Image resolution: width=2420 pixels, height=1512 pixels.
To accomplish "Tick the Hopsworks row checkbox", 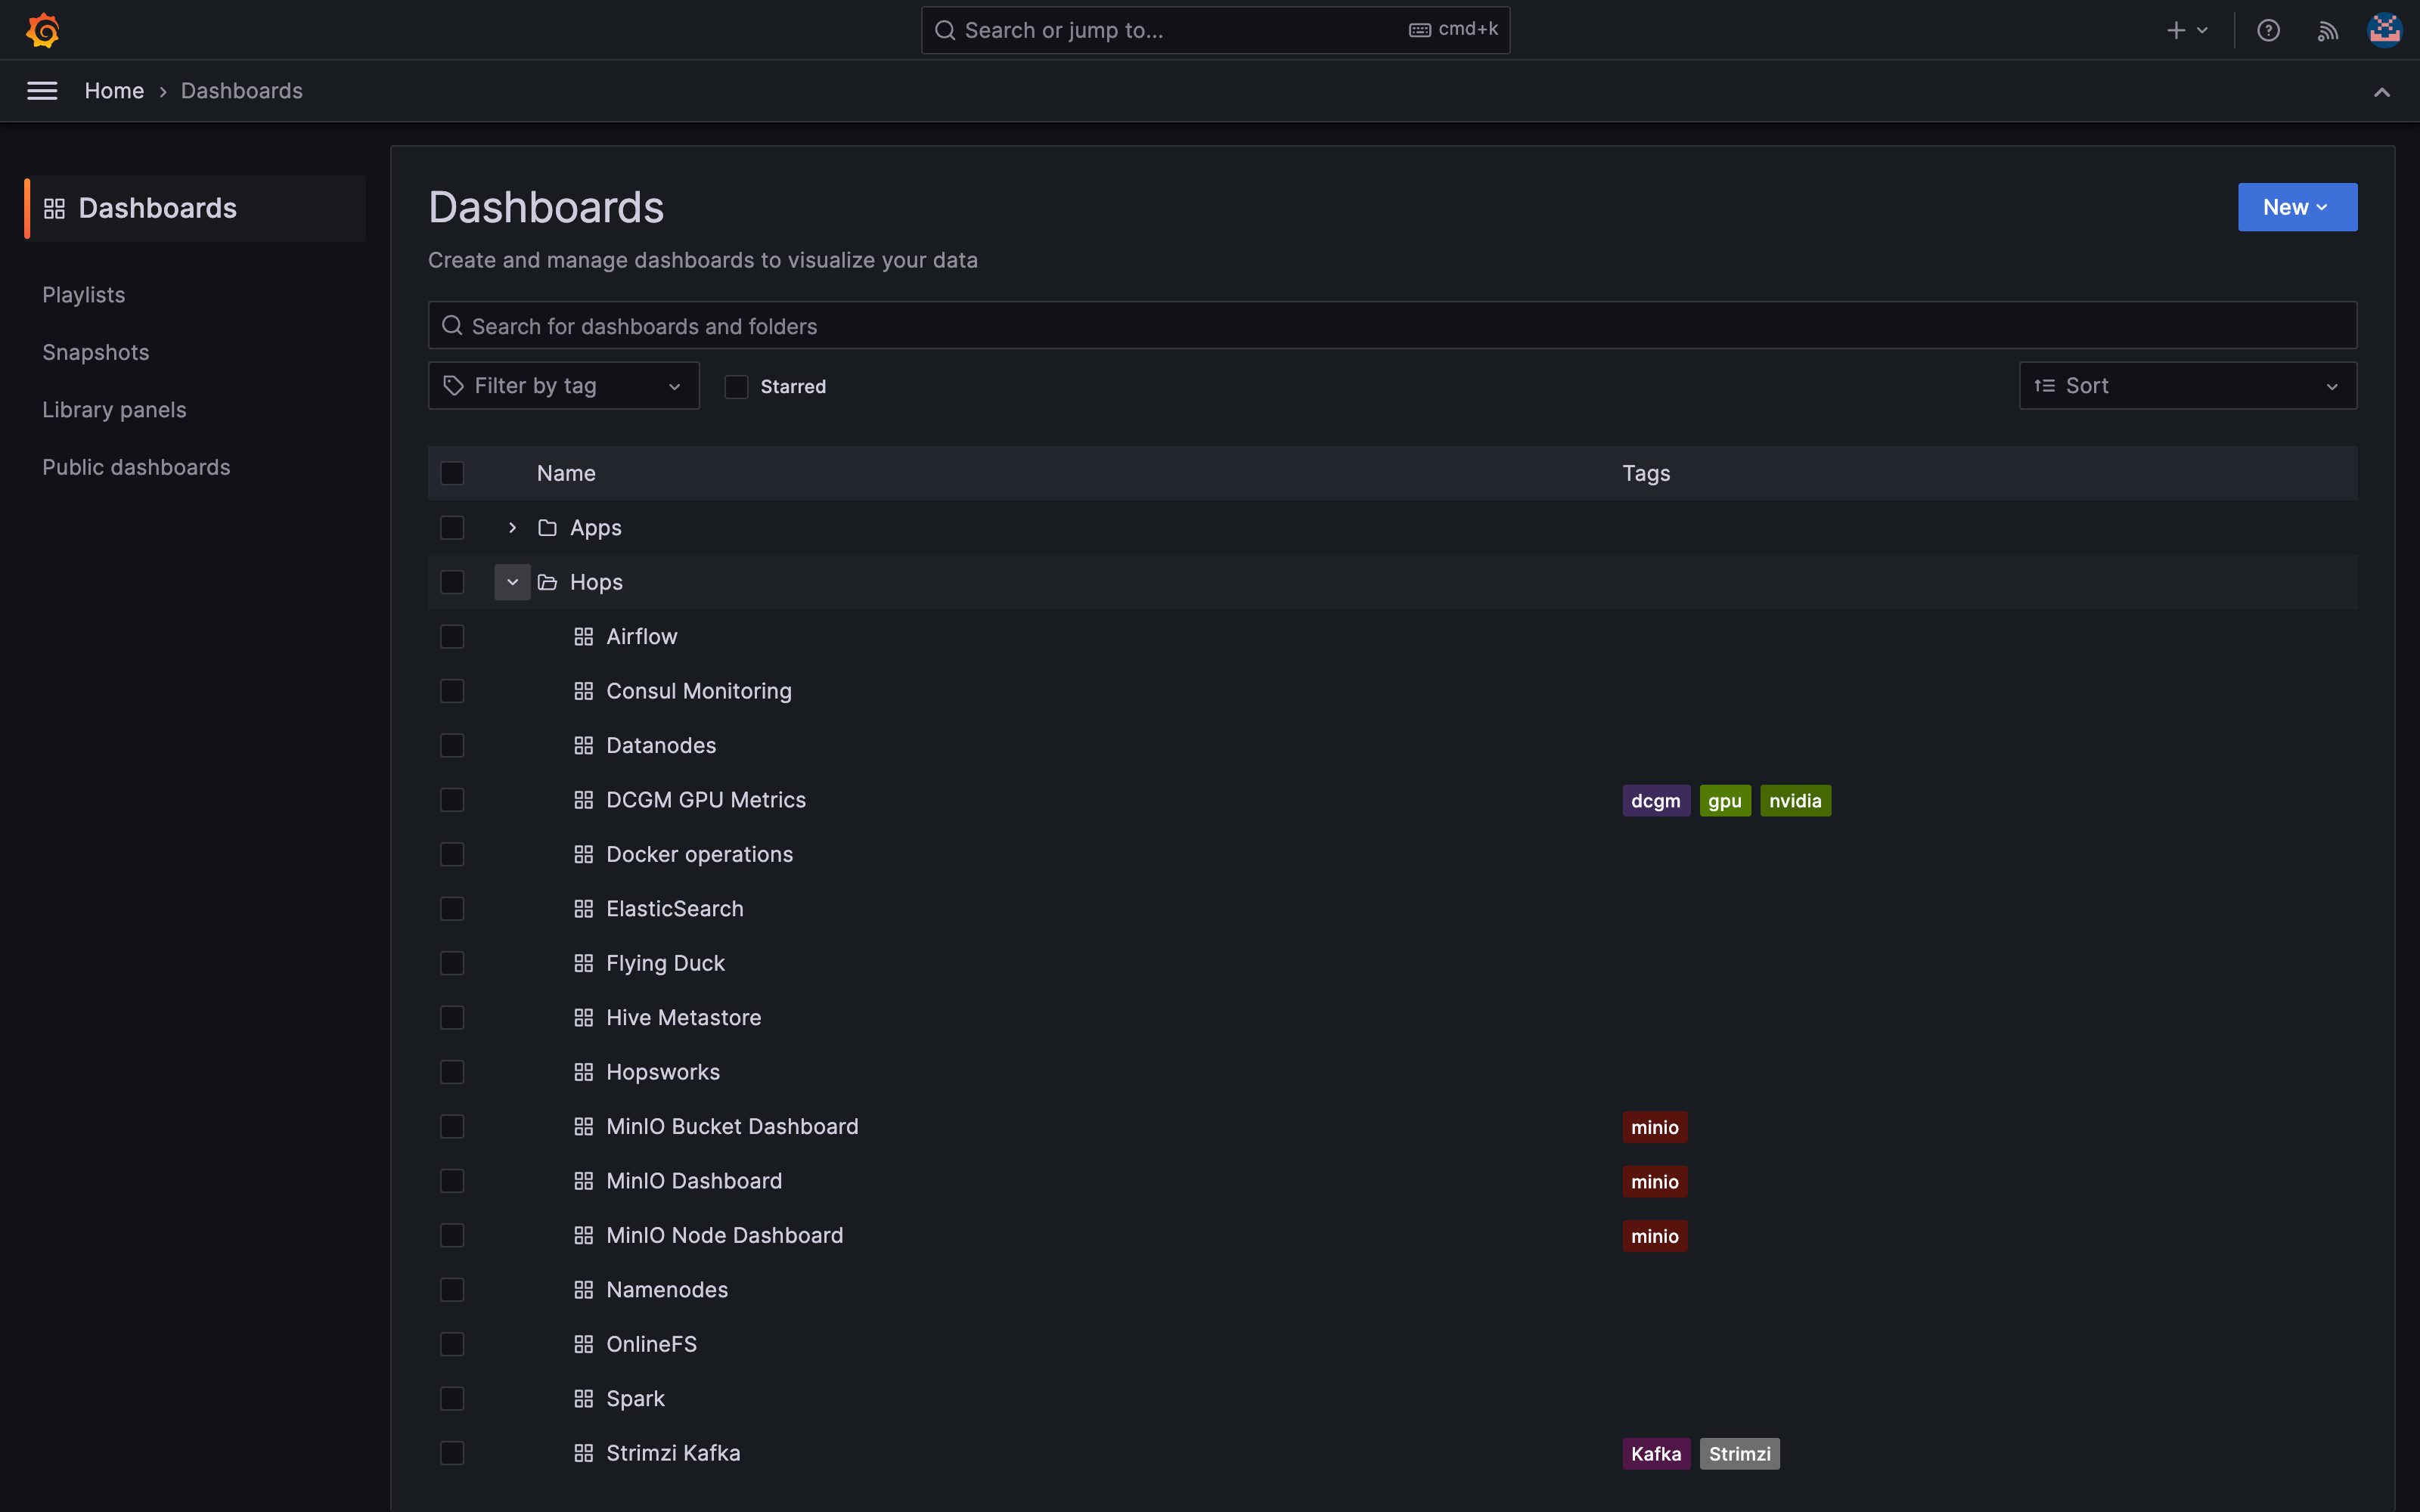I will click(452, 1072).
